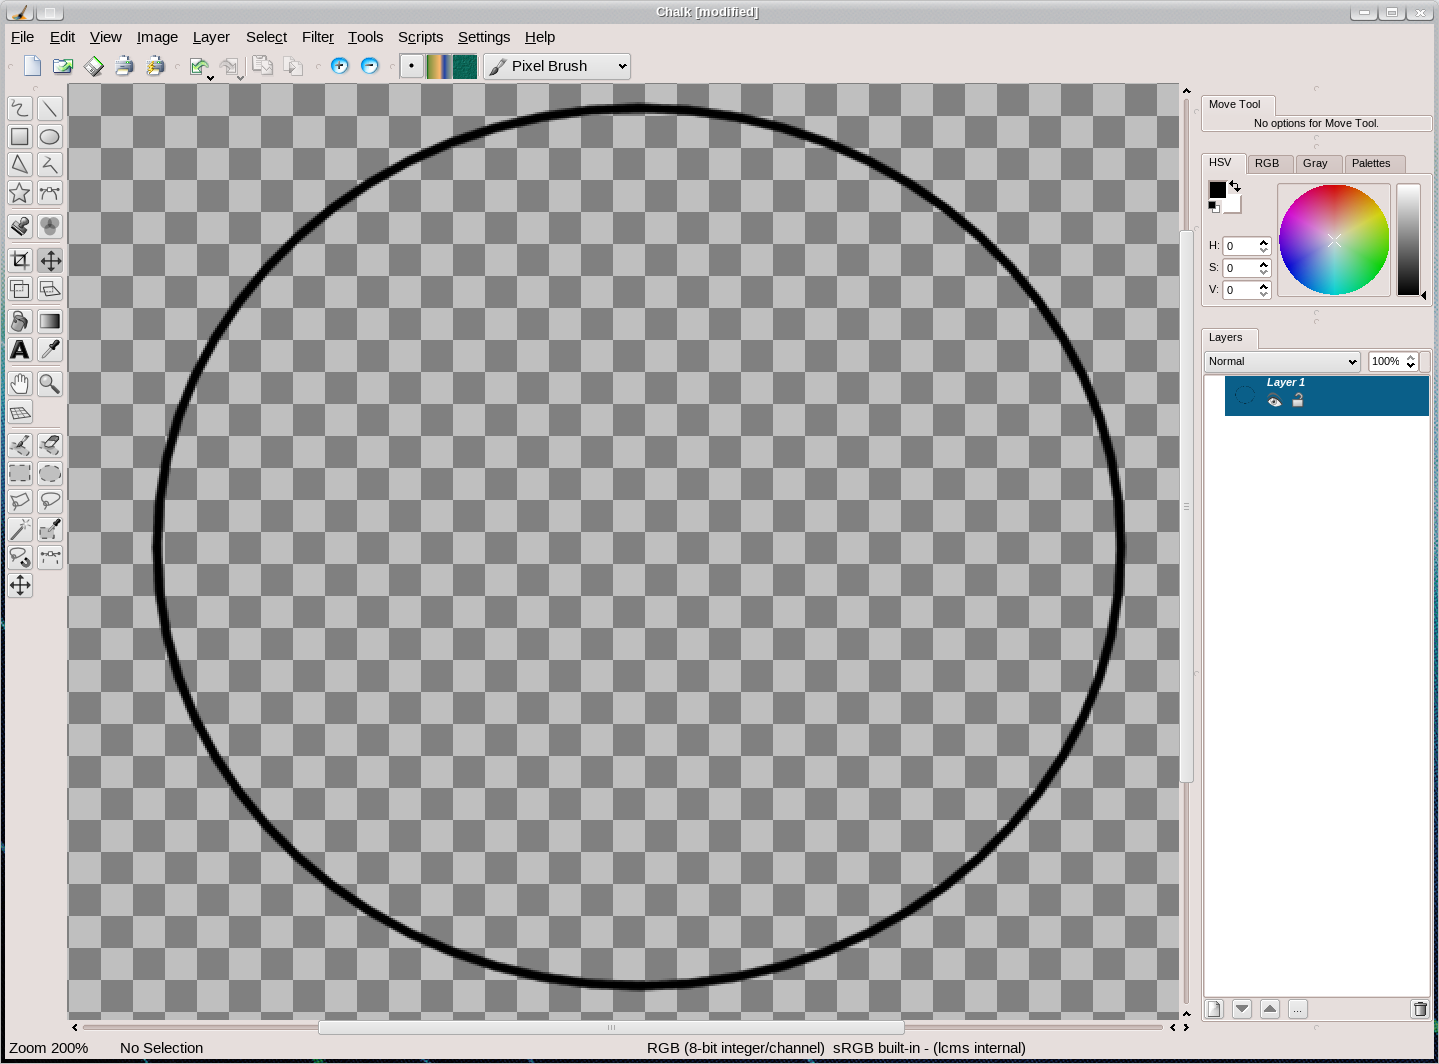Select the Perspective Transform tool
Image resolution: width=1439 pixels, height=1064 pixels.
pyautogui.click(x=50, y=289)
